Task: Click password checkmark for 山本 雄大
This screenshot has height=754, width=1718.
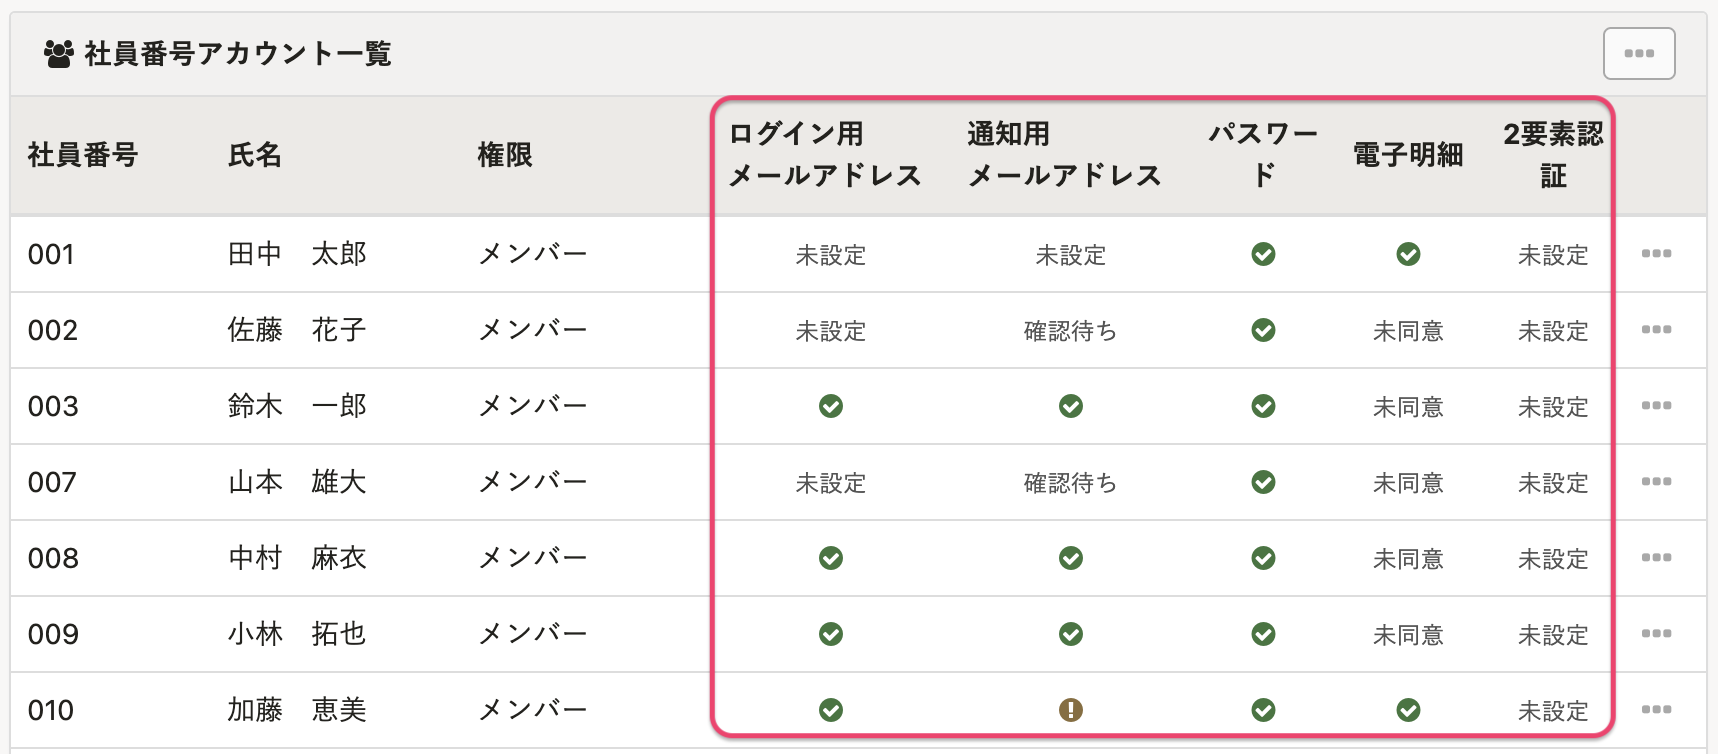Action: coord(1263,482)
